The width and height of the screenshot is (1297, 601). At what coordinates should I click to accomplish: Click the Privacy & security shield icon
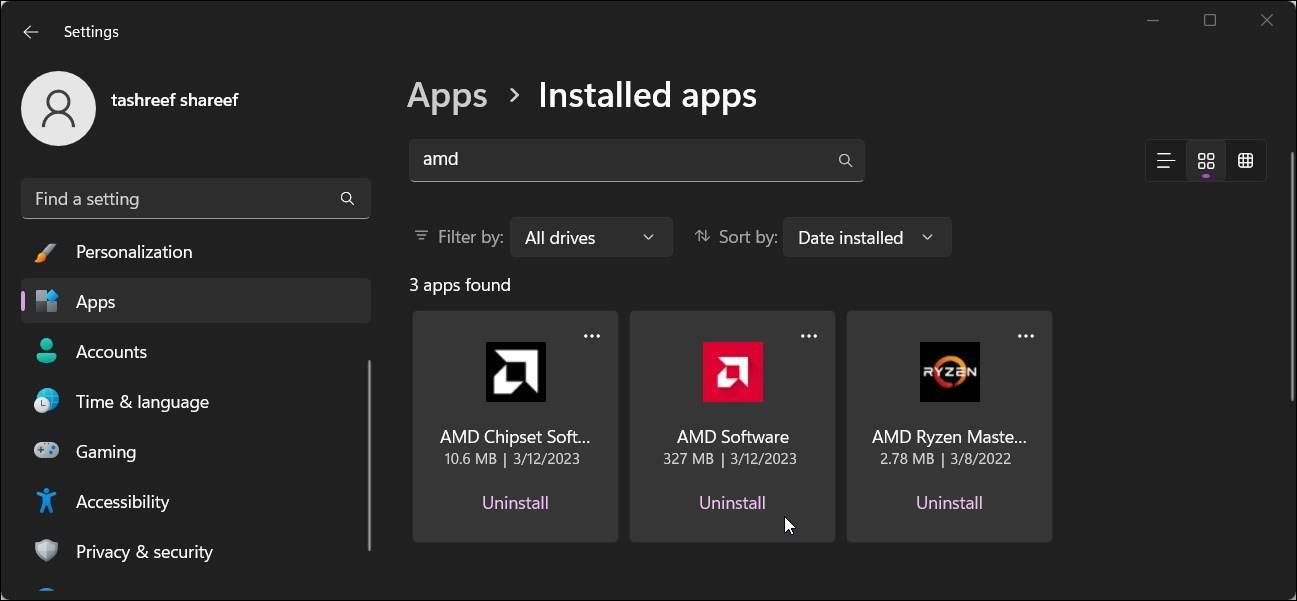46,552
